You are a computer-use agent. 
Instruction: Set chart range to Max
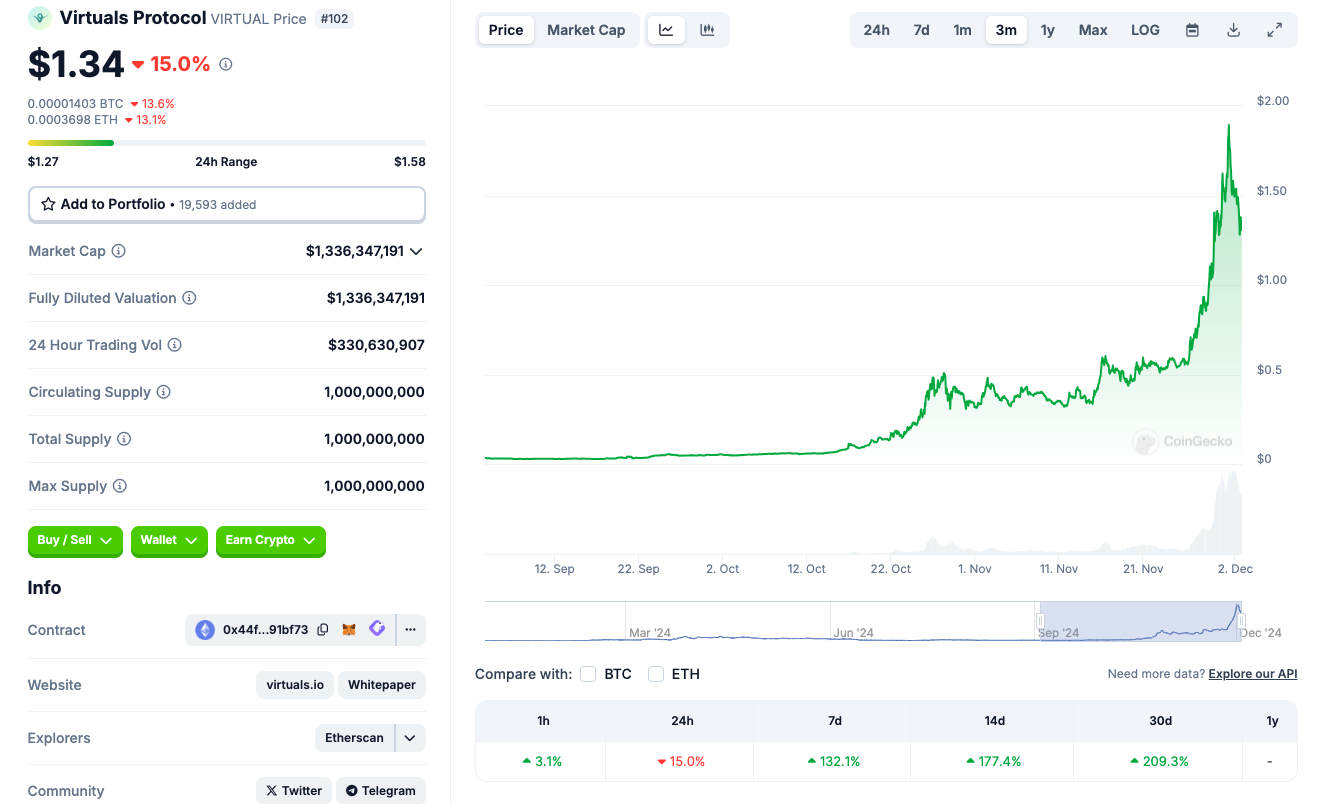coord(1093,30)
